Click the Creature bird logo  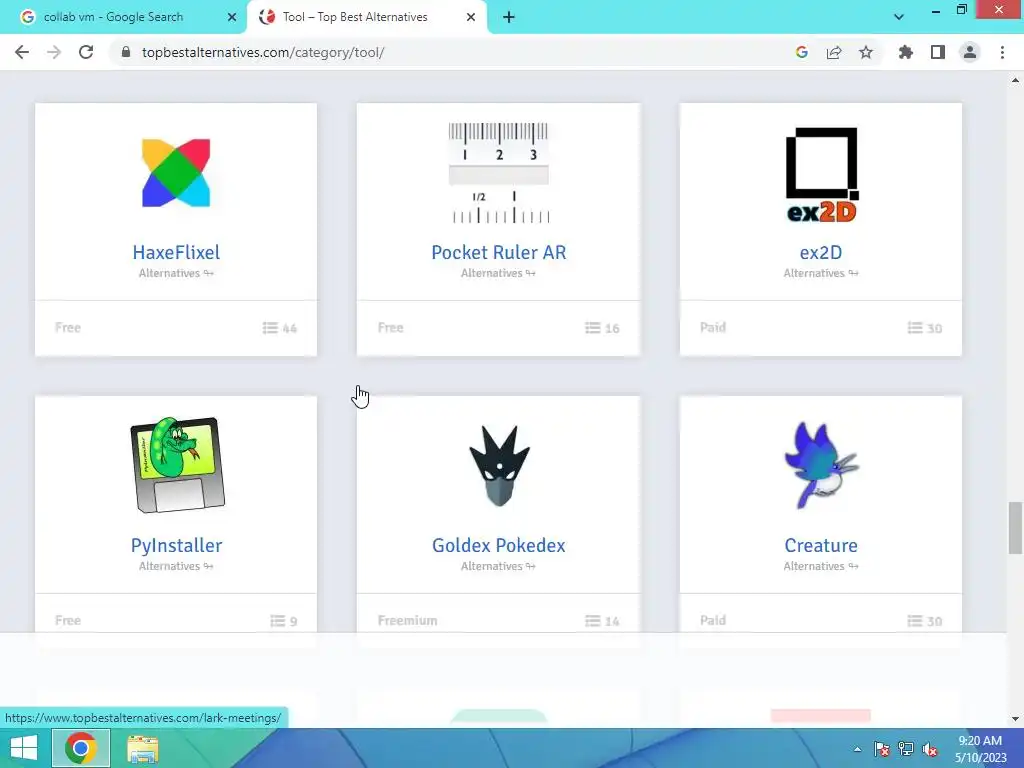pyautogui.click(x=822, y=465)
